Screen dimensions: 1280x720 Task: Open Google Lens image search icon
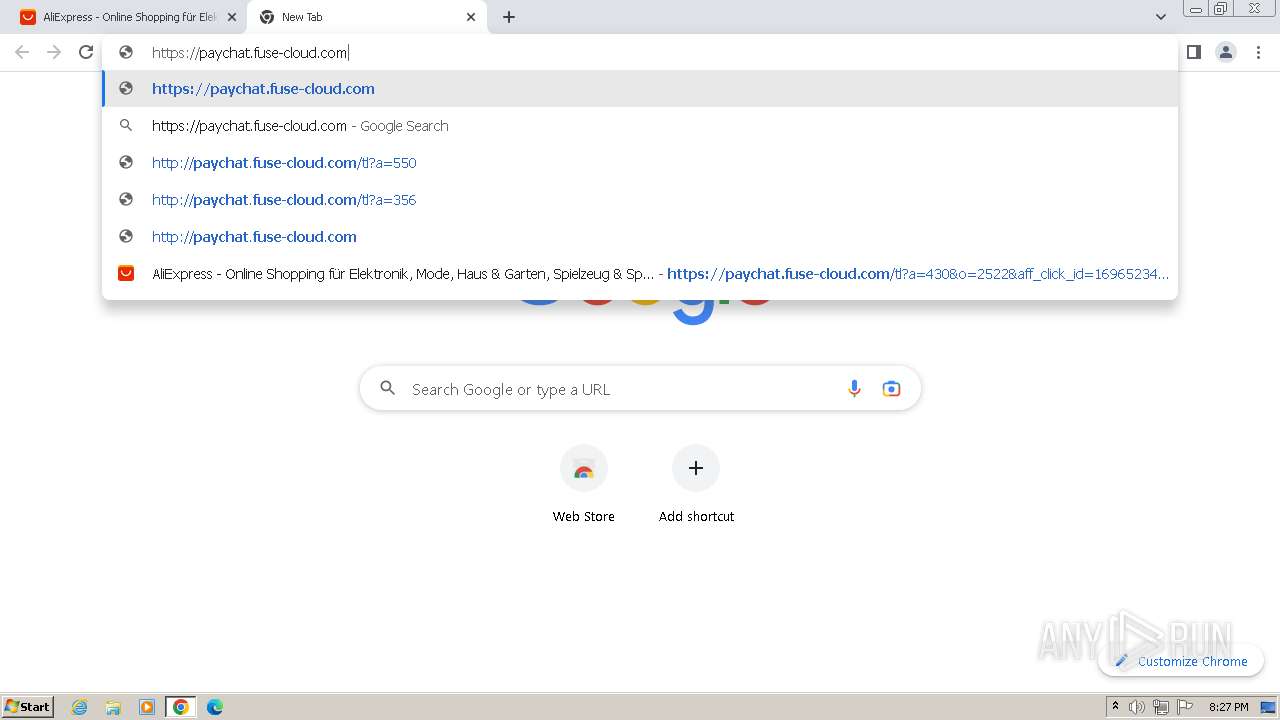(891, 389)
